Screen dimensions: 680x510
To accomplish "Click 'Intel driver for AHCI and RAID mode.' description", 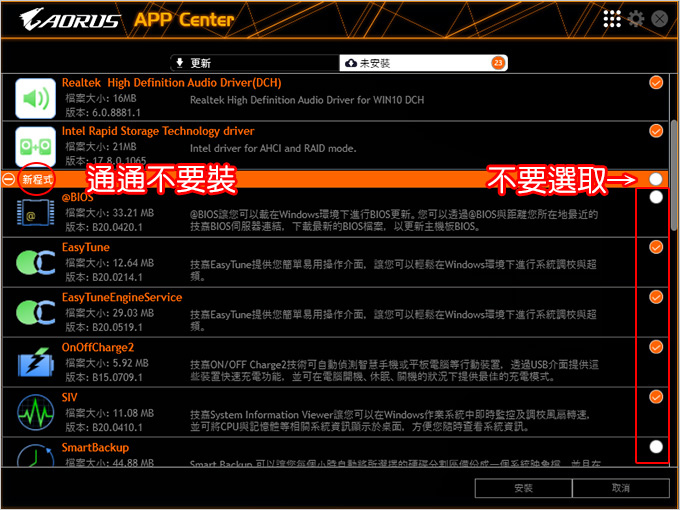I will coord(273,148).
